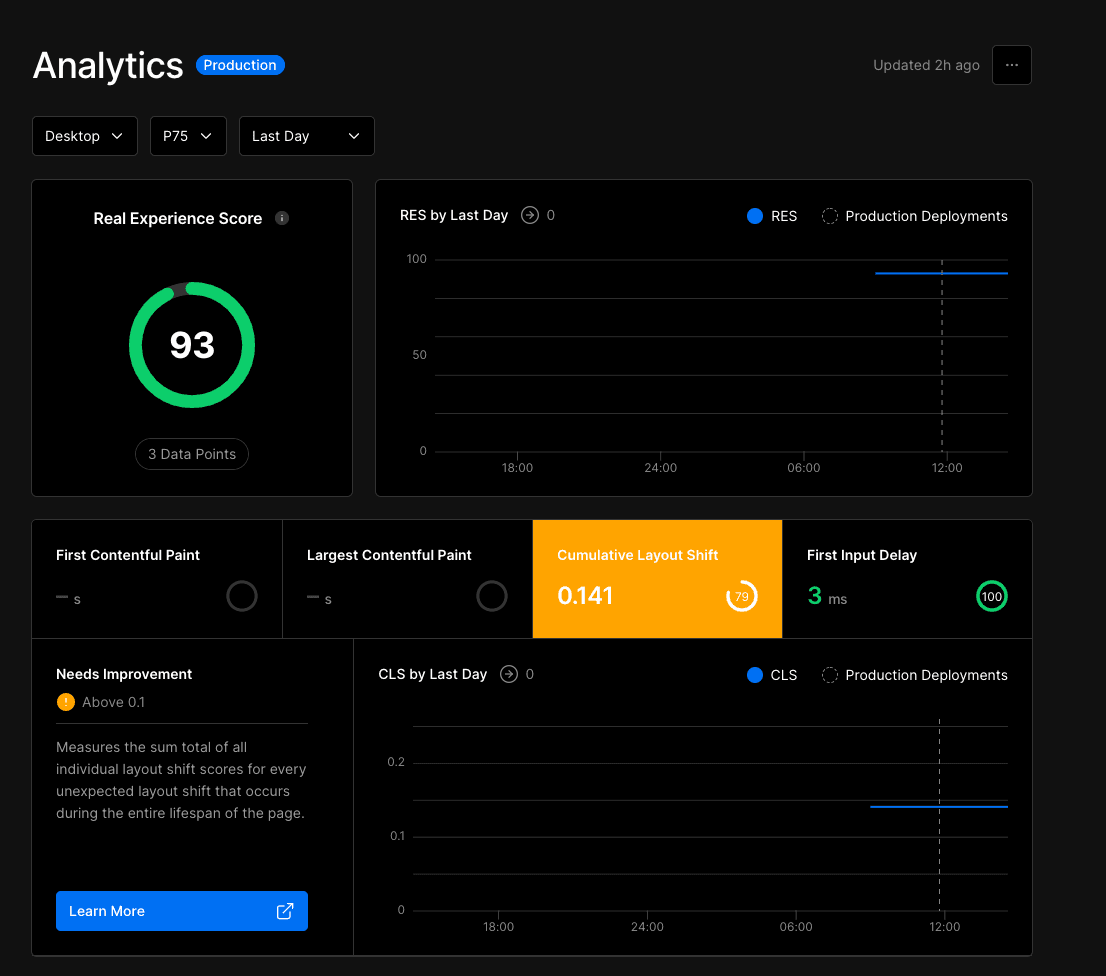Image resolution: width=1106 pixels, height=976 pixels.
Task: Toggle Production Deployments in the CLS chart legend
Action: pos(914,675)
